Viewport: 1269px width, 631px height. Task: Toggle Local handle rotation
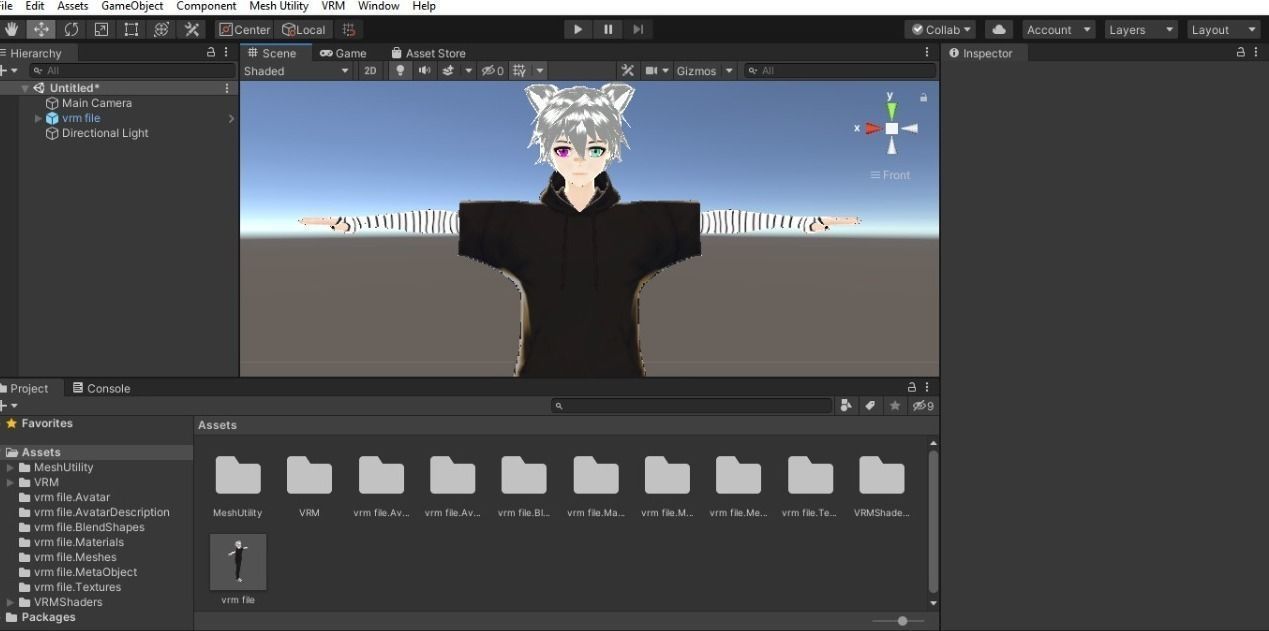[304, 30]
